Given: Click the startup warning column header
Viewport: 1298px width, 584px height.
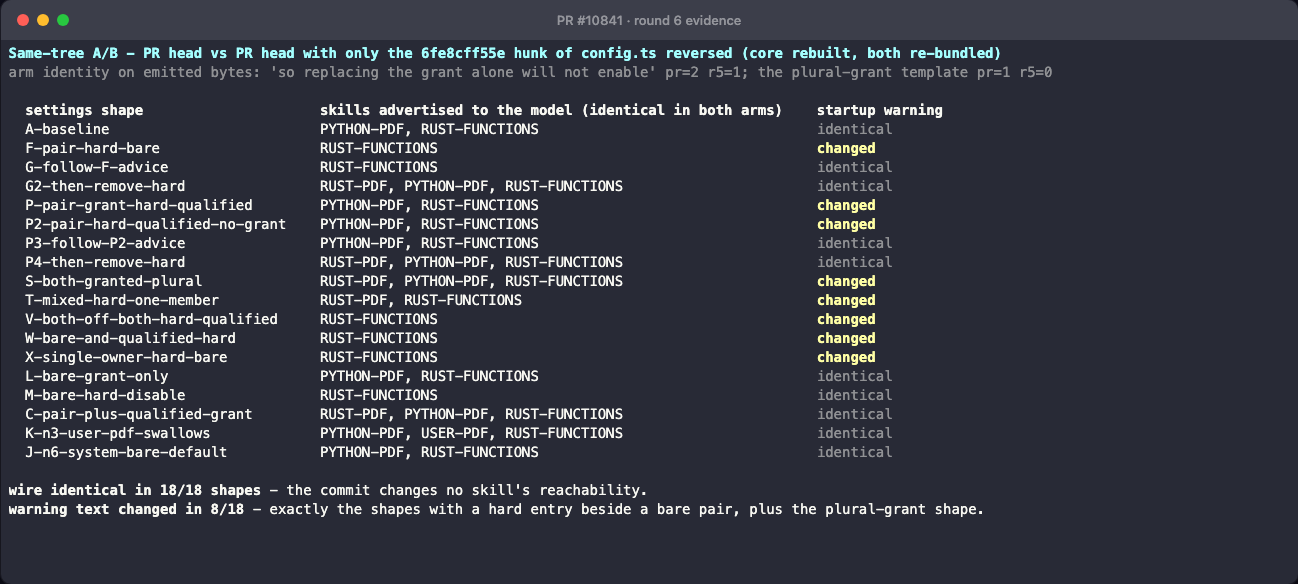Looking at the screenshot, I should 880,110.
